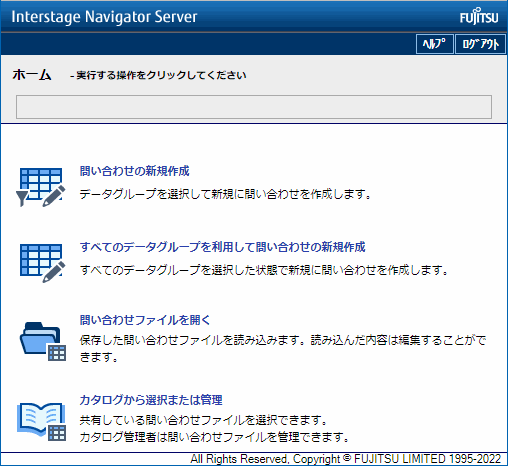The height and width of the screenshot is (466, 508).
Task: Click the all data groups table-pencil icon
Action: pyautogui.click(x=42, y=263)
